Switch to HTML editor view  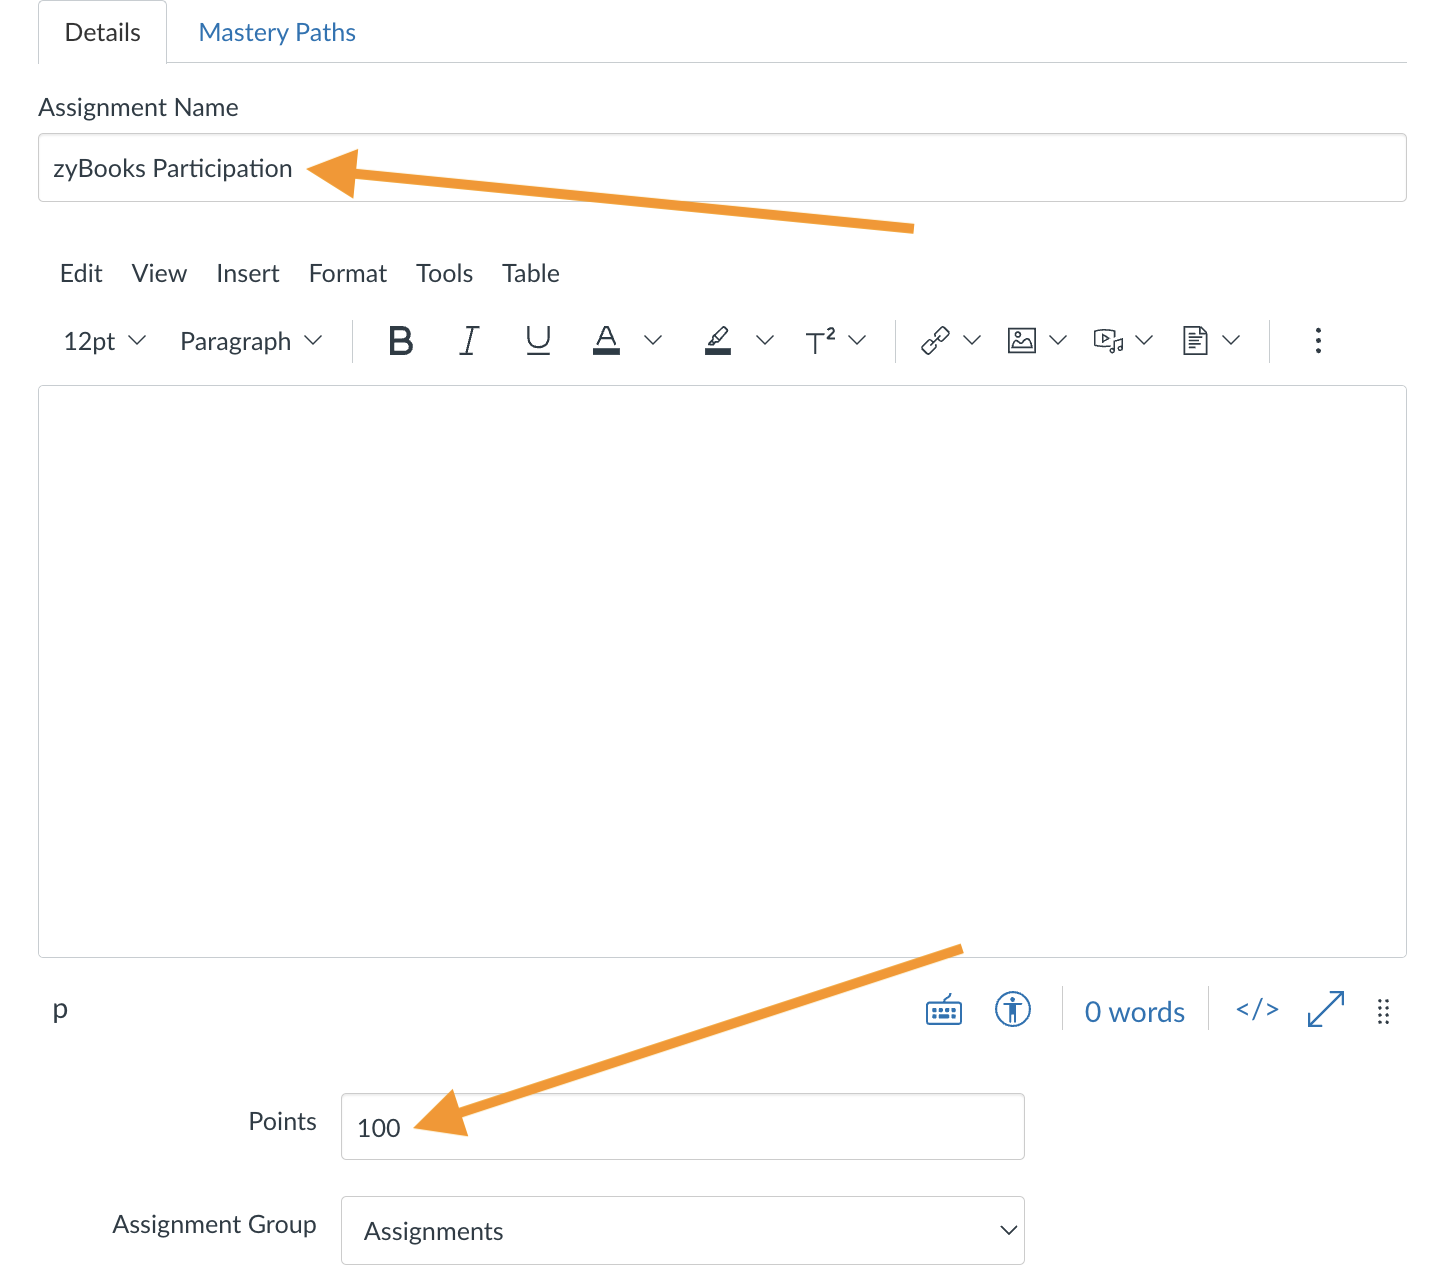click(x=1257, y=1010)
